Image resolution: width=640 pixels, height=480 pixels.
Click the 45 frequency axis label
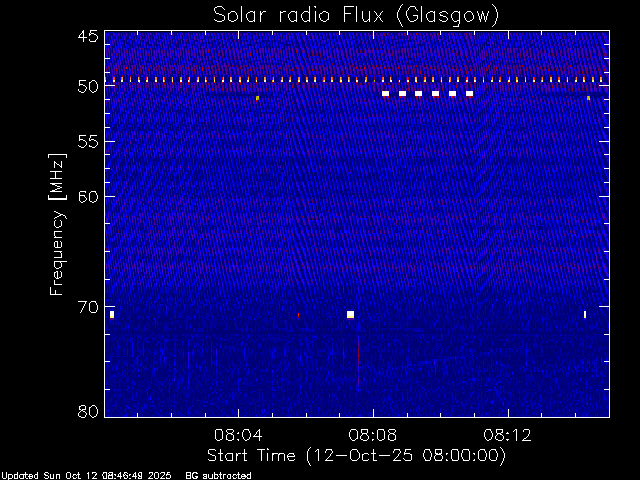coord(88,36)
